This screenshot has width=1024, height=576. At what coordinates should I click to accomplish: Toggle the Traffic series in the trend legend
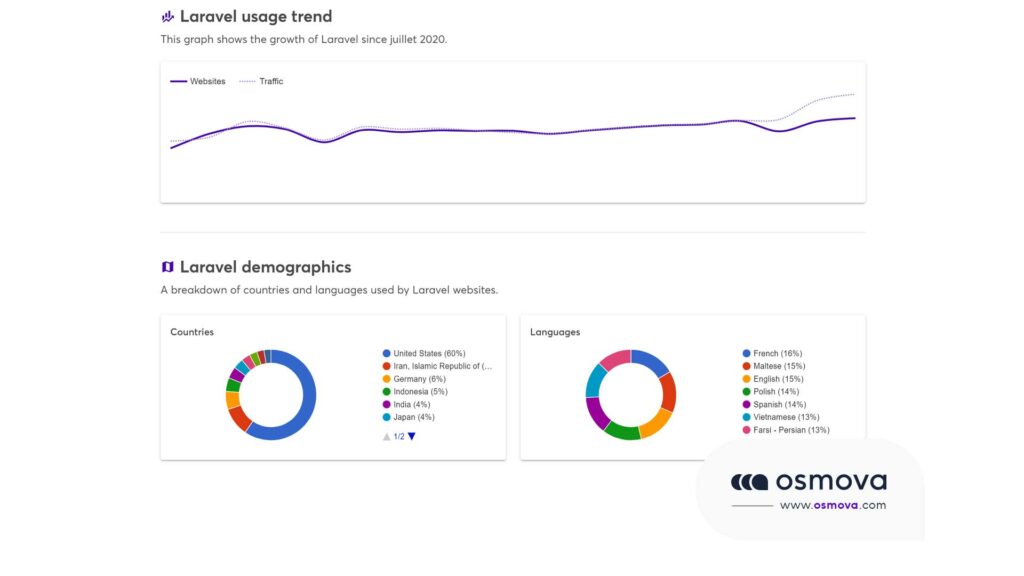tap(262, 81)
